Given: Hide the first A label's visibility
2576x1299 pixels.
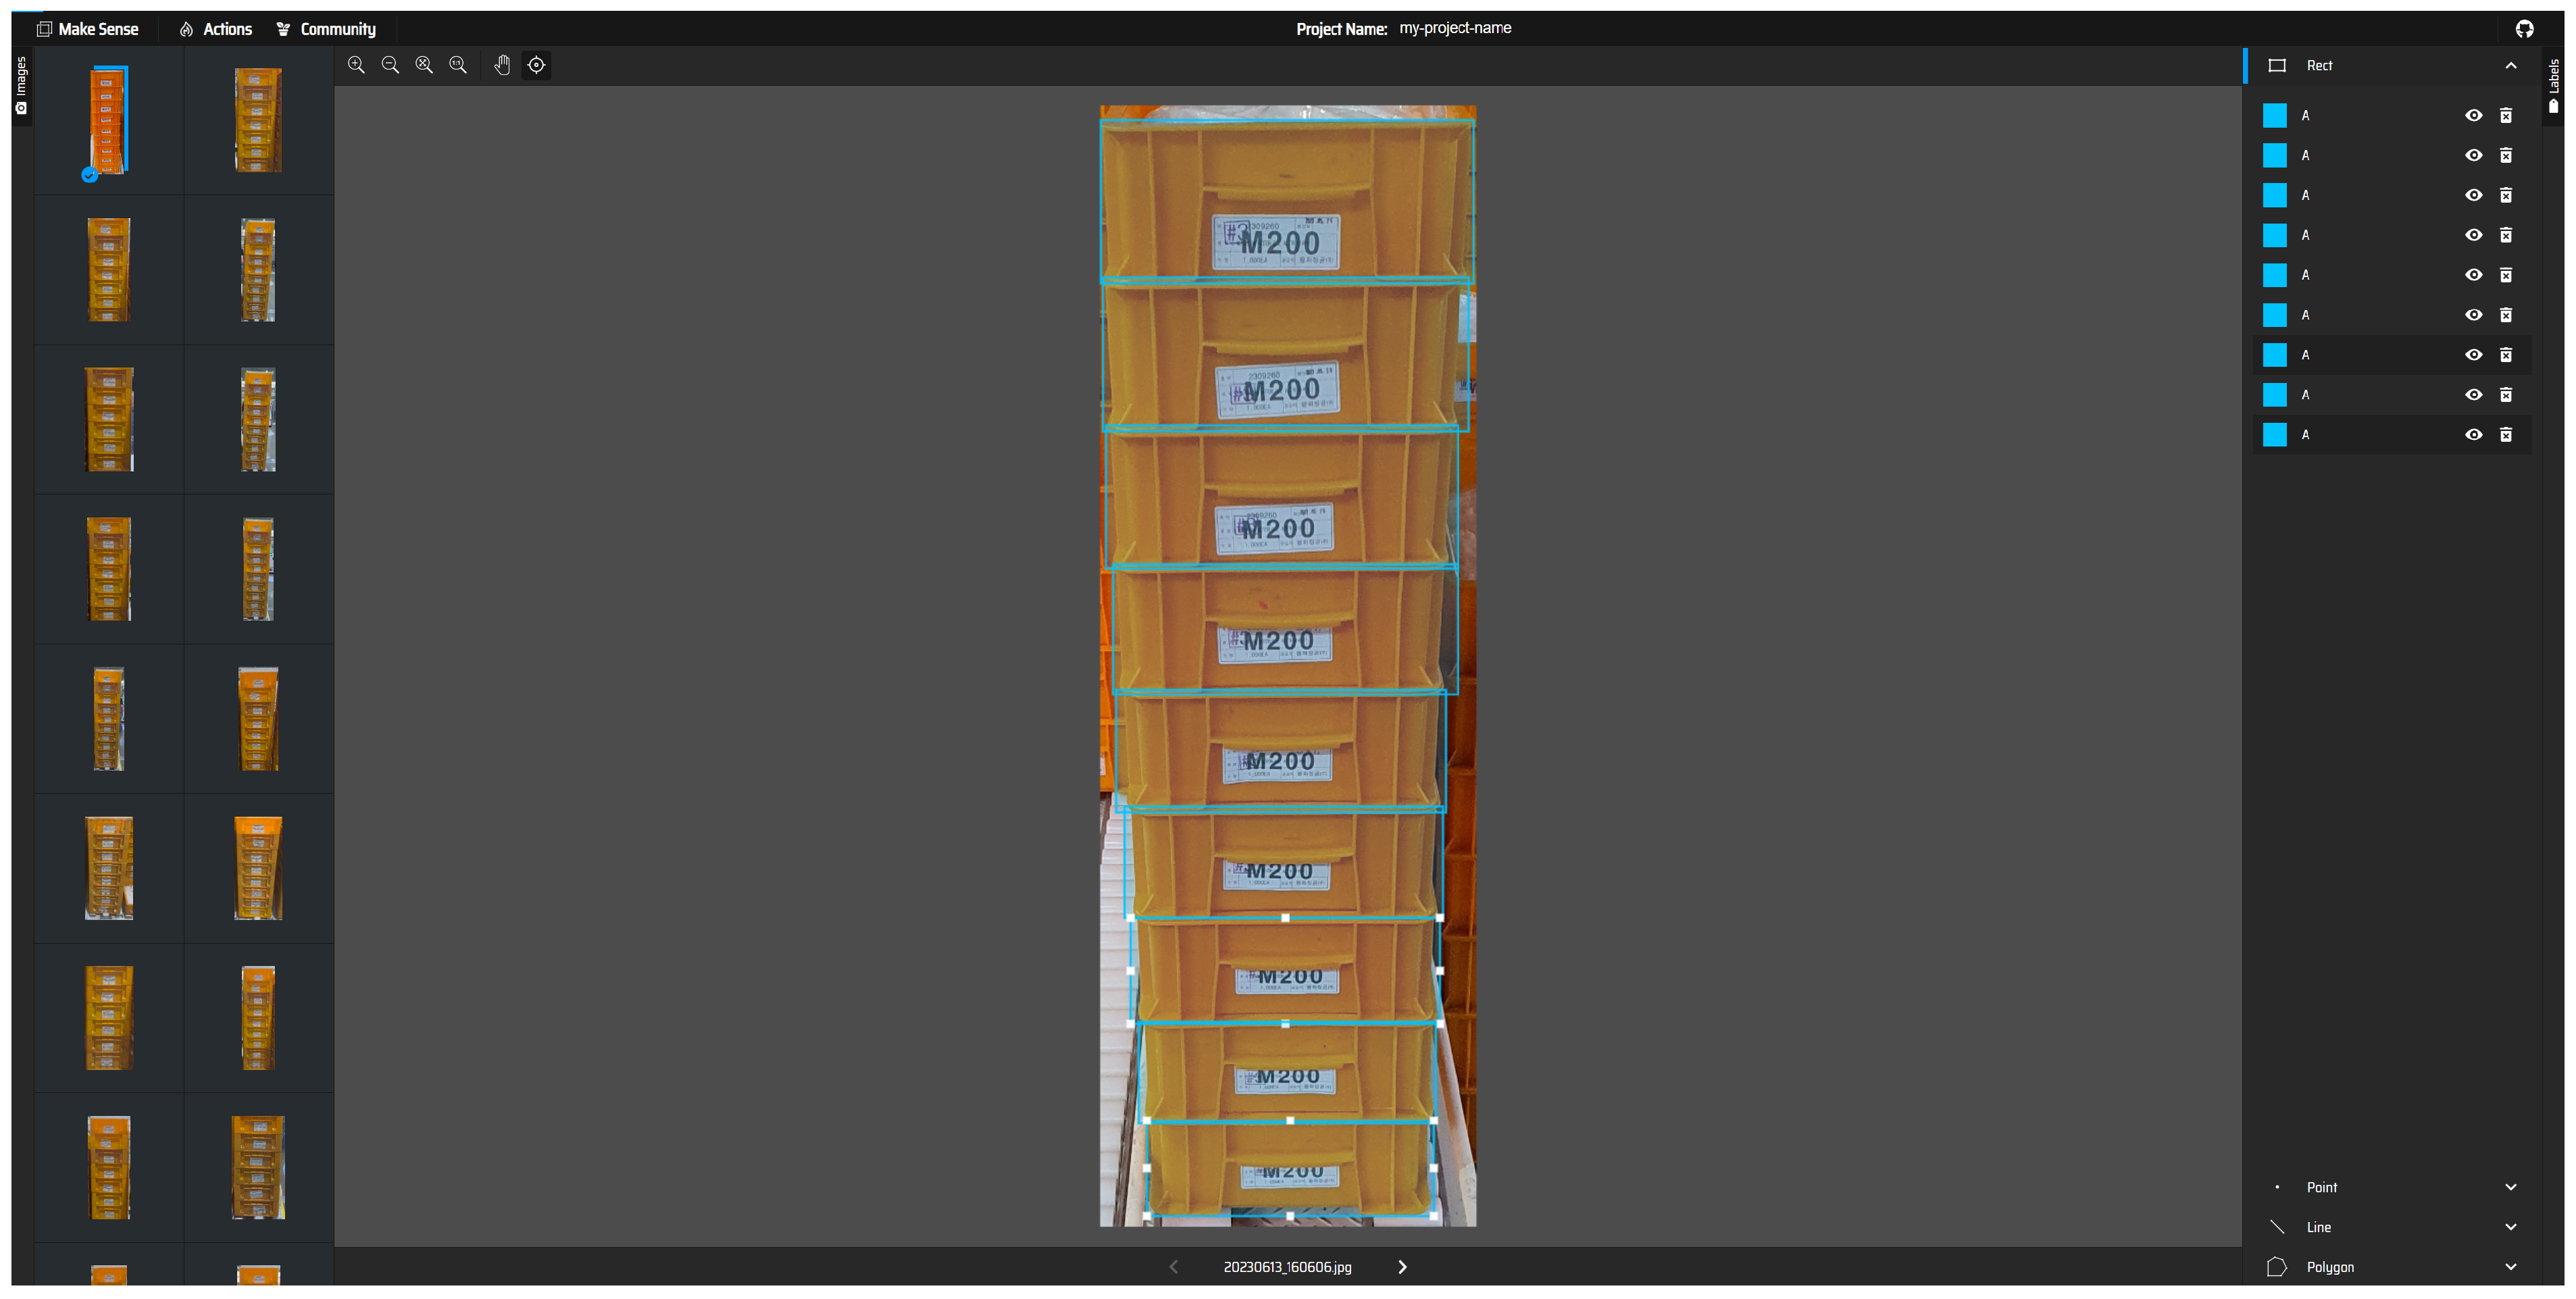Looking at the screenshot, I should coord(2473,116).
